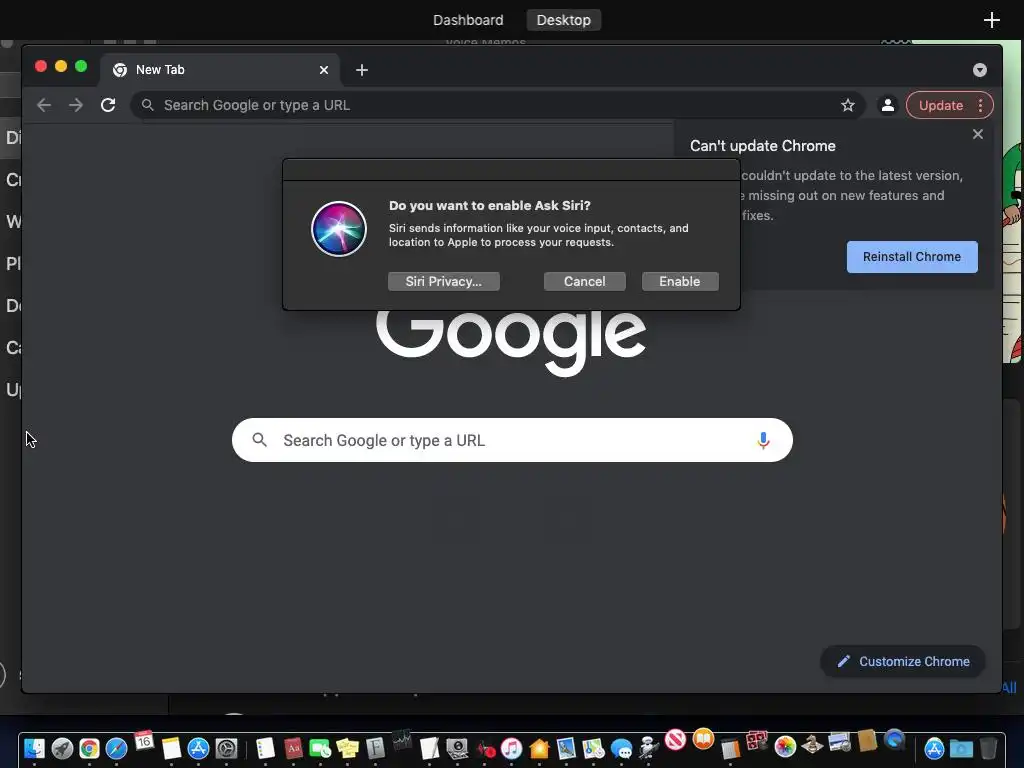The width and height of the screenshot is (1024, 768).
Task: Click the Customize Chrome button
Action: coord(903,662)
